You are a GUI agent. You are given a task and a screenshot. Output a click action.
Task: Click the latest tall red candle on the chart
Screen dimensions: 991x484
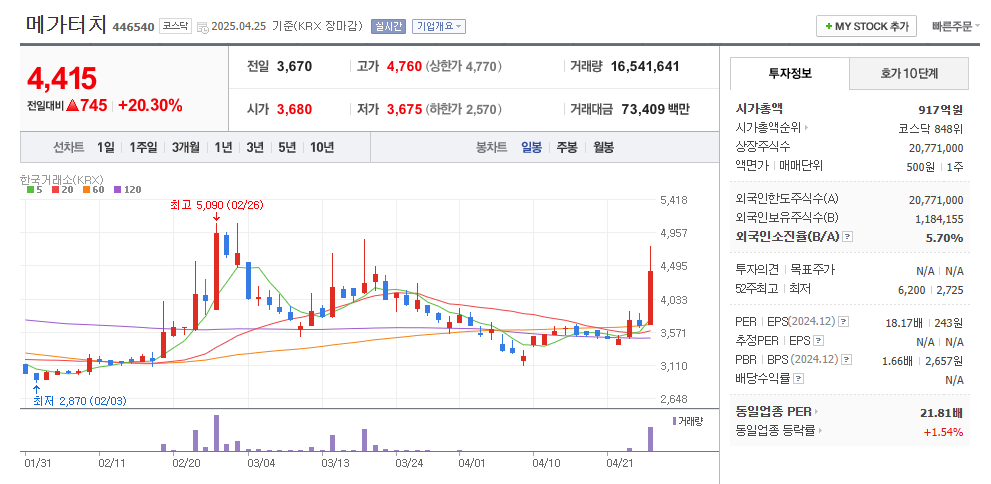click(x=650, y=298)
